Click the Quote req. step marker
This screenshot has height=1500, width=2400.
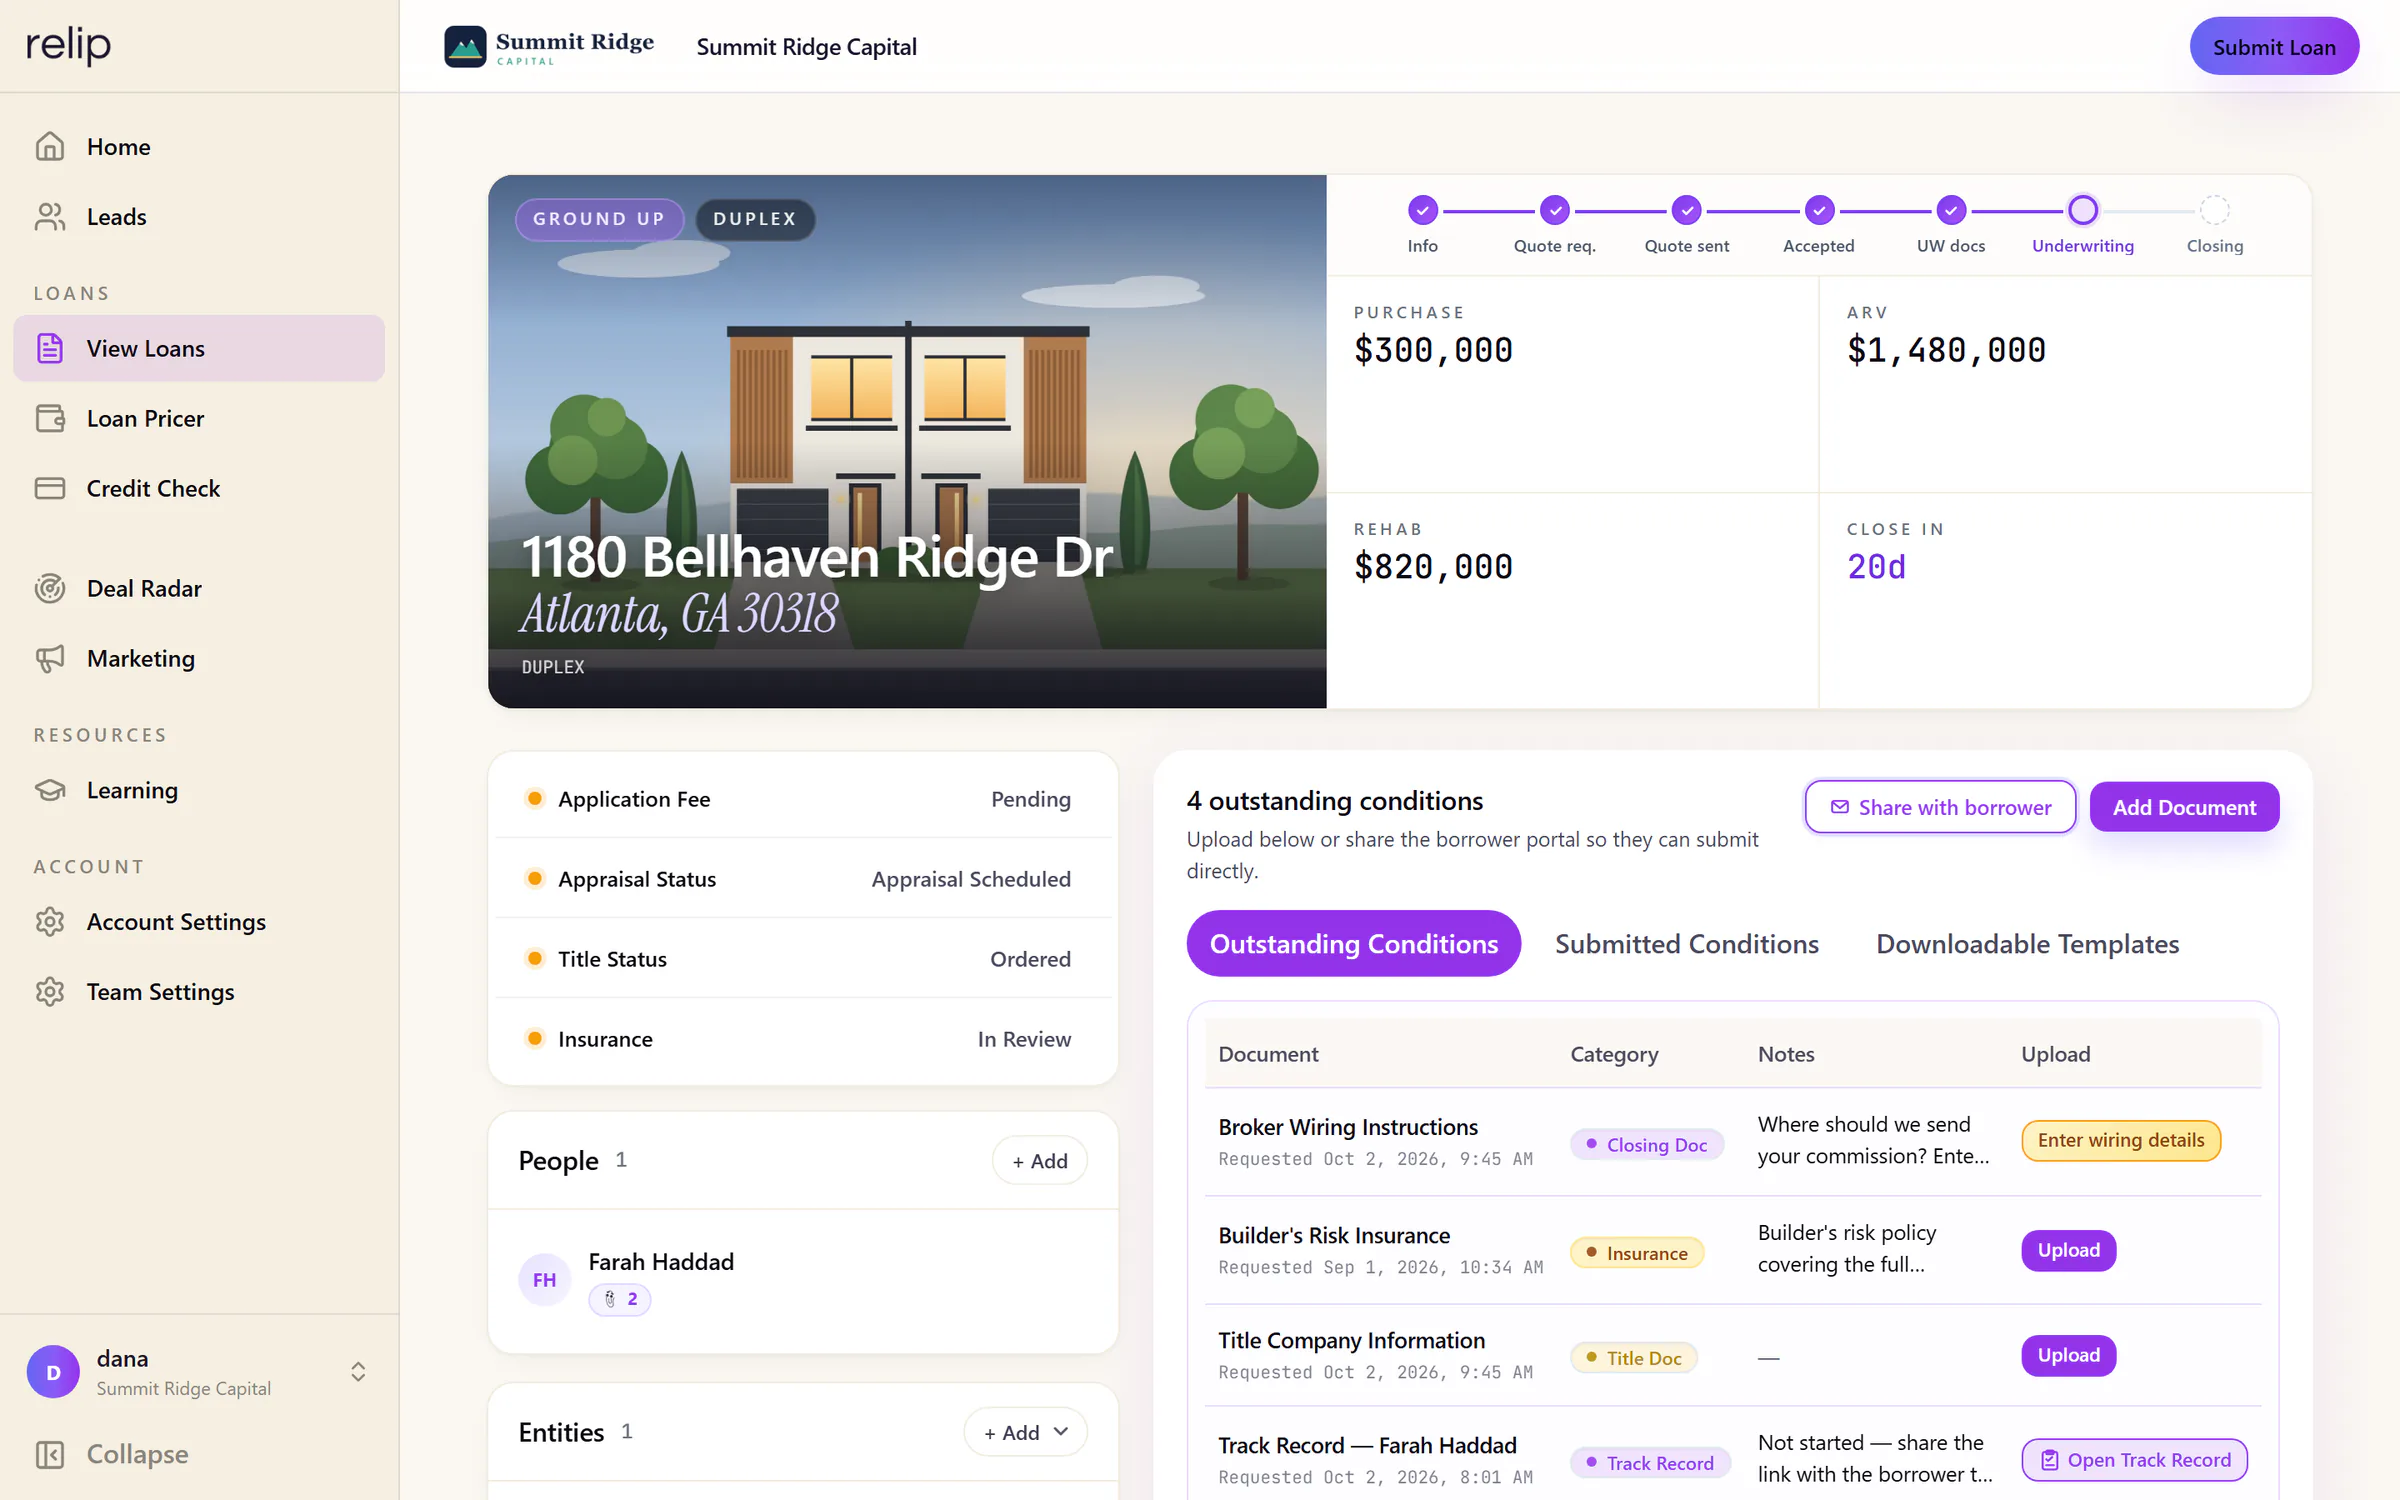tap(1554, 210)
